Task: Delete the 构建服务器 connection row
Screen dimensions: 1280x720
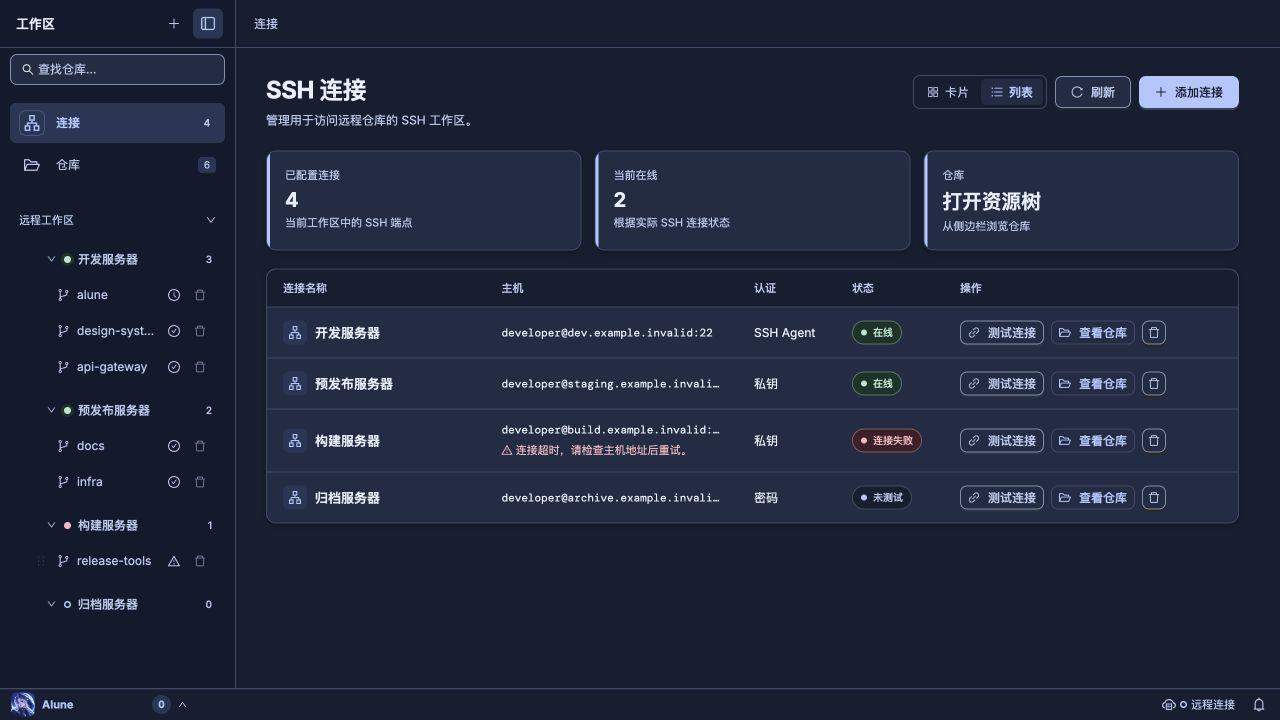Action: click(x=1154, y=441)
